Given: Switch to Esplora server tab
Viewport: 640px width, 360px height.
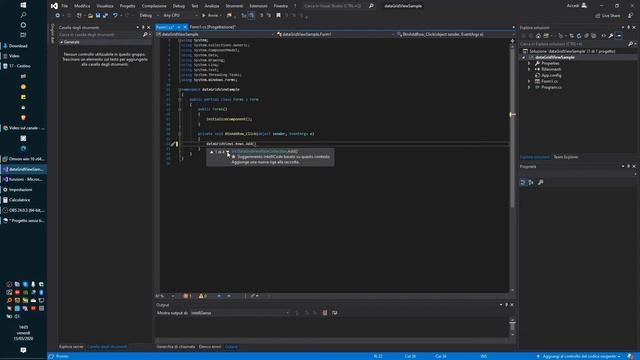Looking at the screenshot, I should [x=71, y=347].
